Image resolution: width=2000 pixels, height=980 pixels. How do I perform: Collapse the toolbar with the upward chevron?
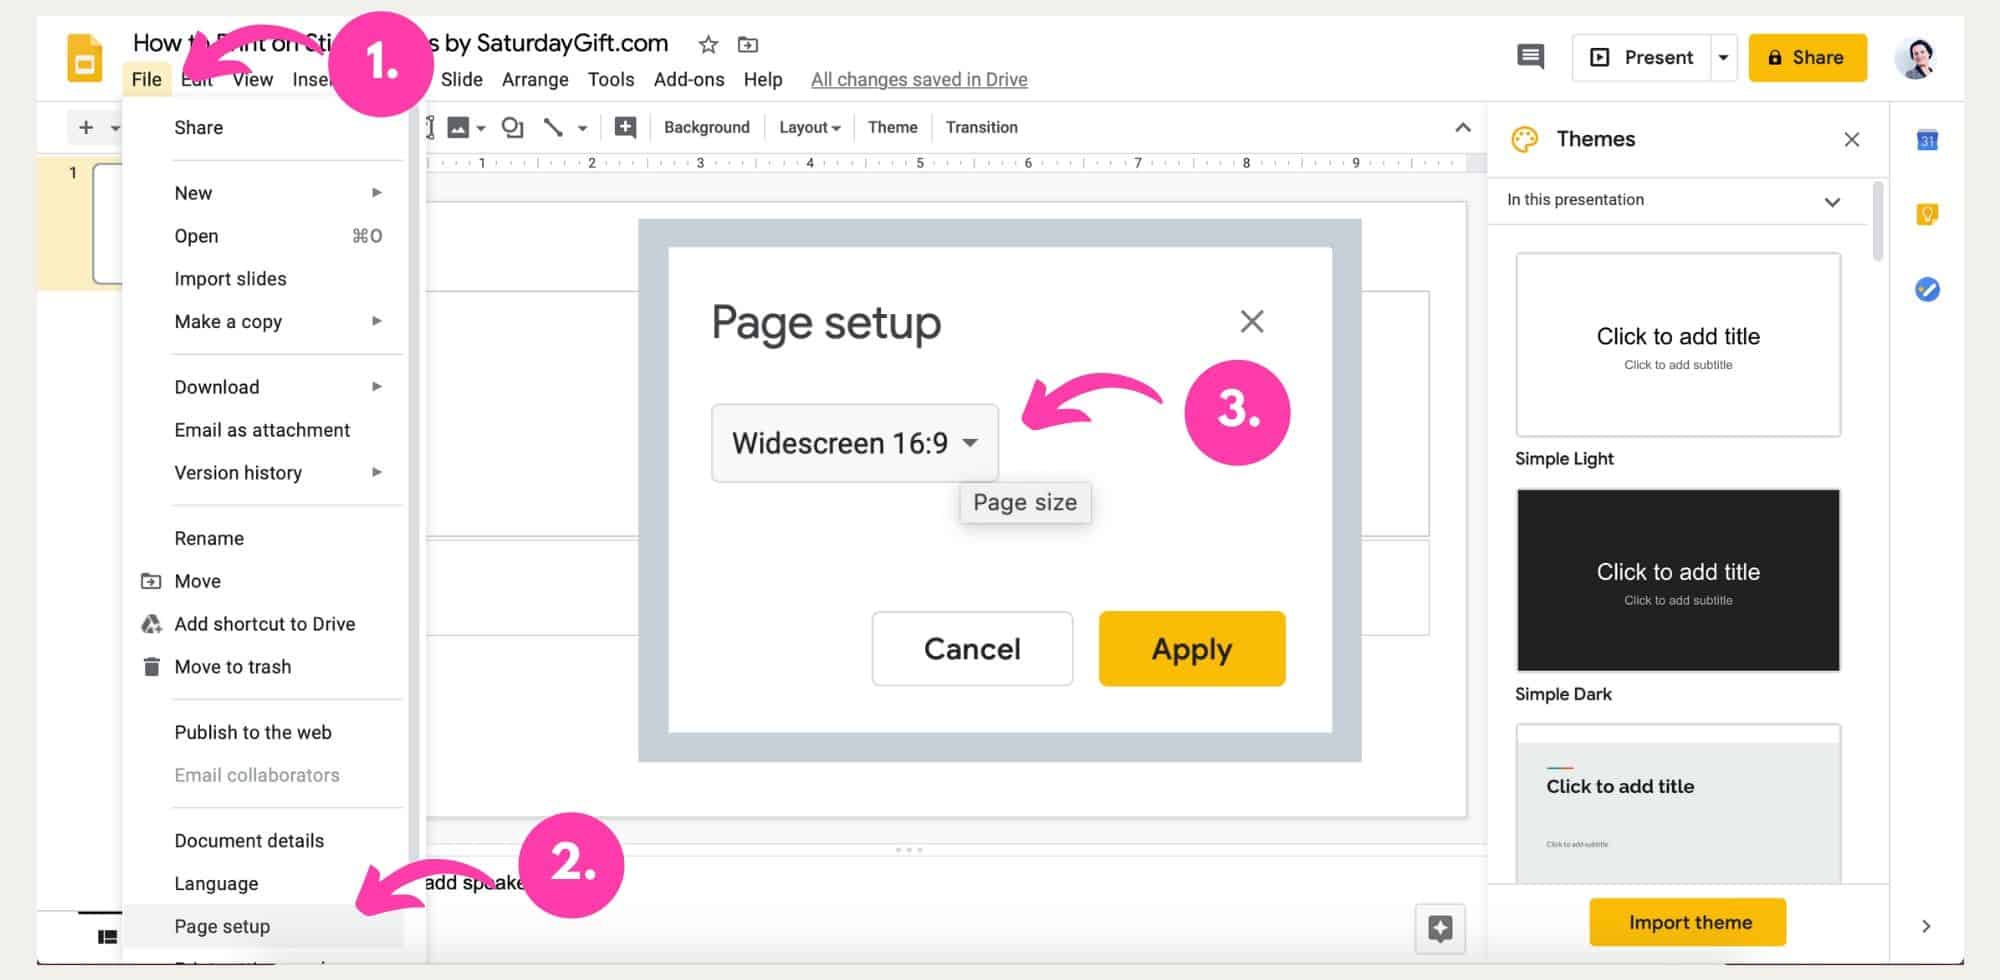[x=1462, y=127]
